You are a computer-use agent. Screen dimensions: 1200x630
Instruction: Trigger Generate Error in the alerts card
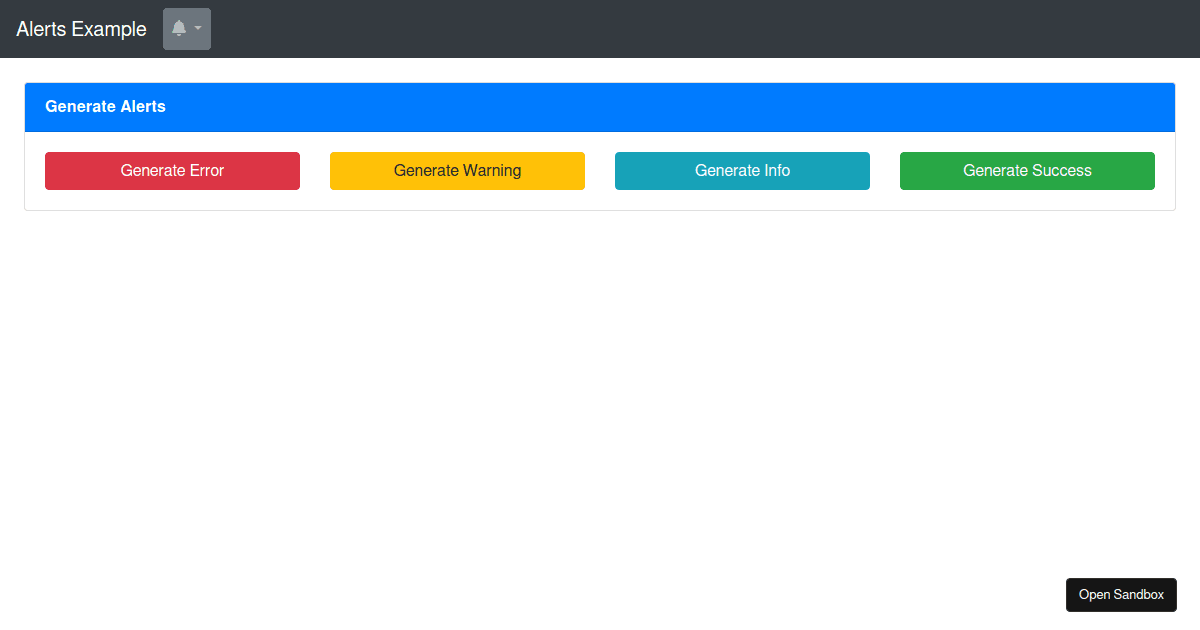pos(172,170)
